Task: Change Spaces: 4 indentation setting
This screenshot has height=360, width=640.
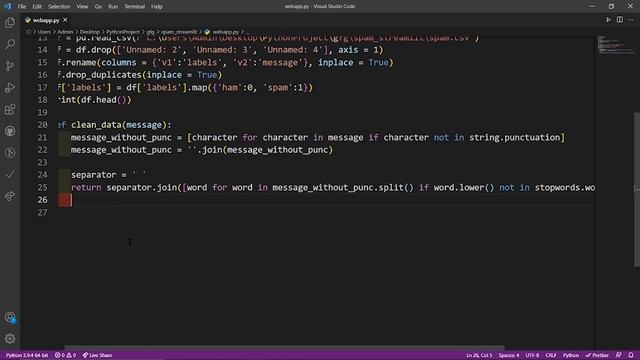Action: pos(509,356)
